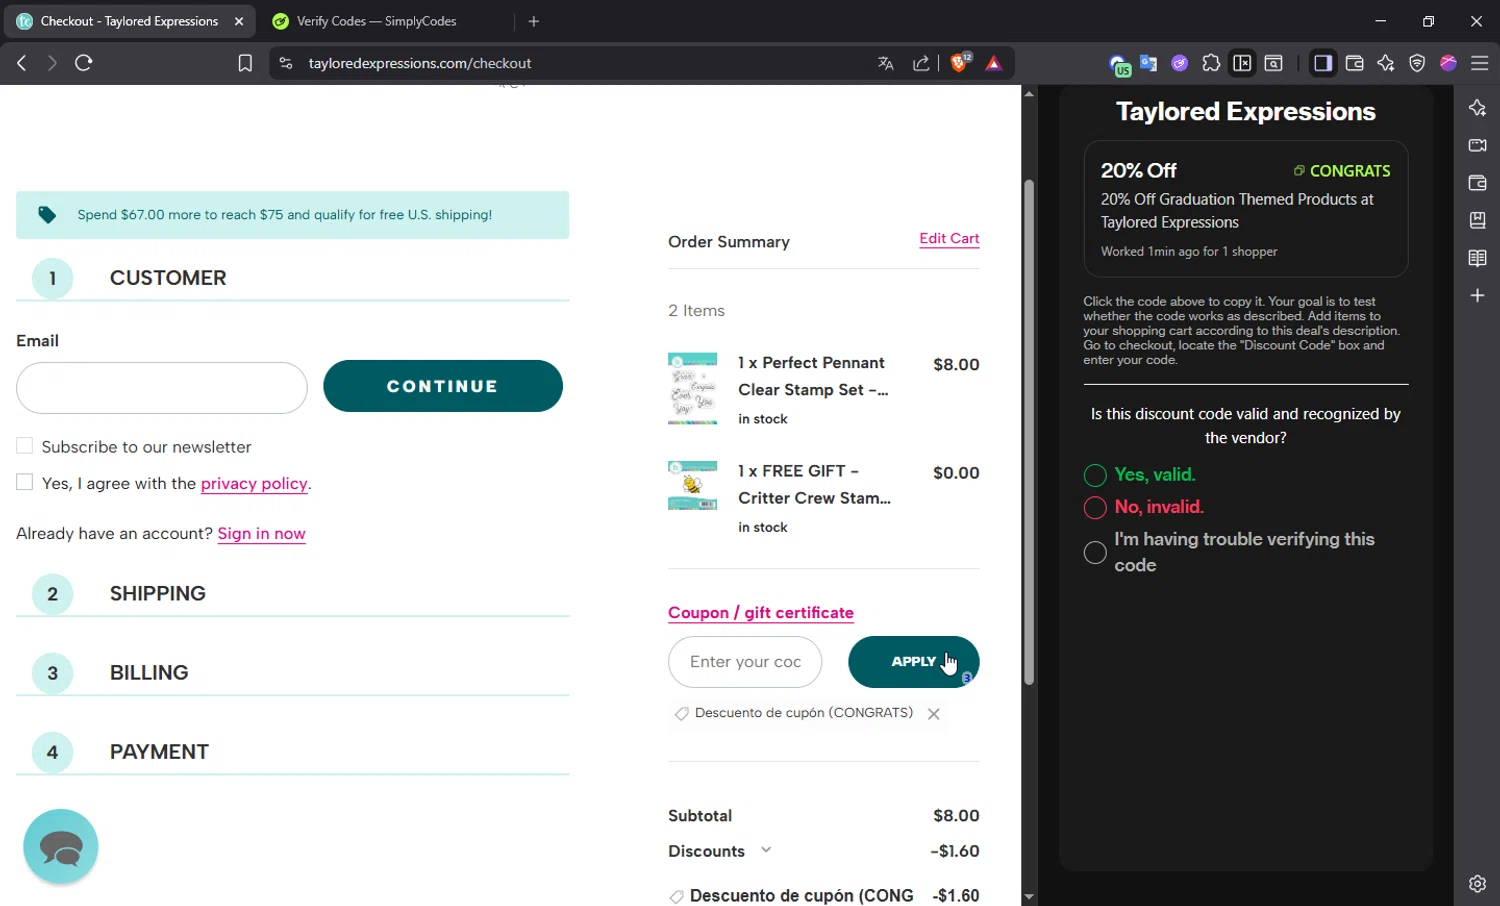The width and height of the screenshot is (1500, 906).
Task: Focus the Email input field
Action: [x=162, y=388]
